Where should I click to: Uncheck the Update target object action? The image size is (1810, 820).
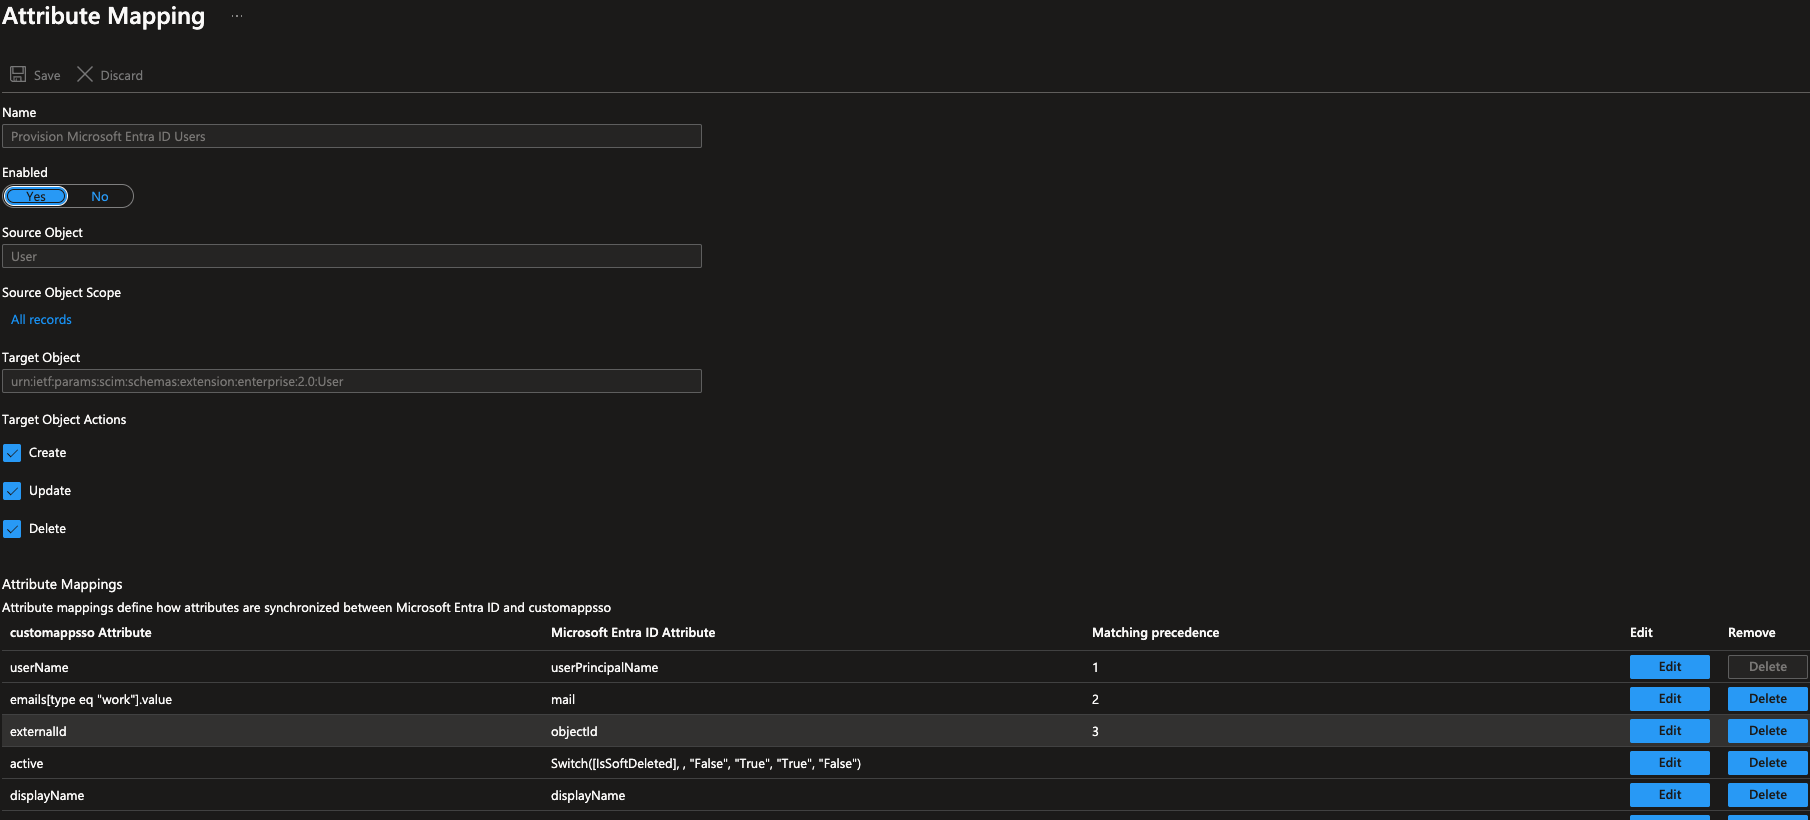point(12,491)
